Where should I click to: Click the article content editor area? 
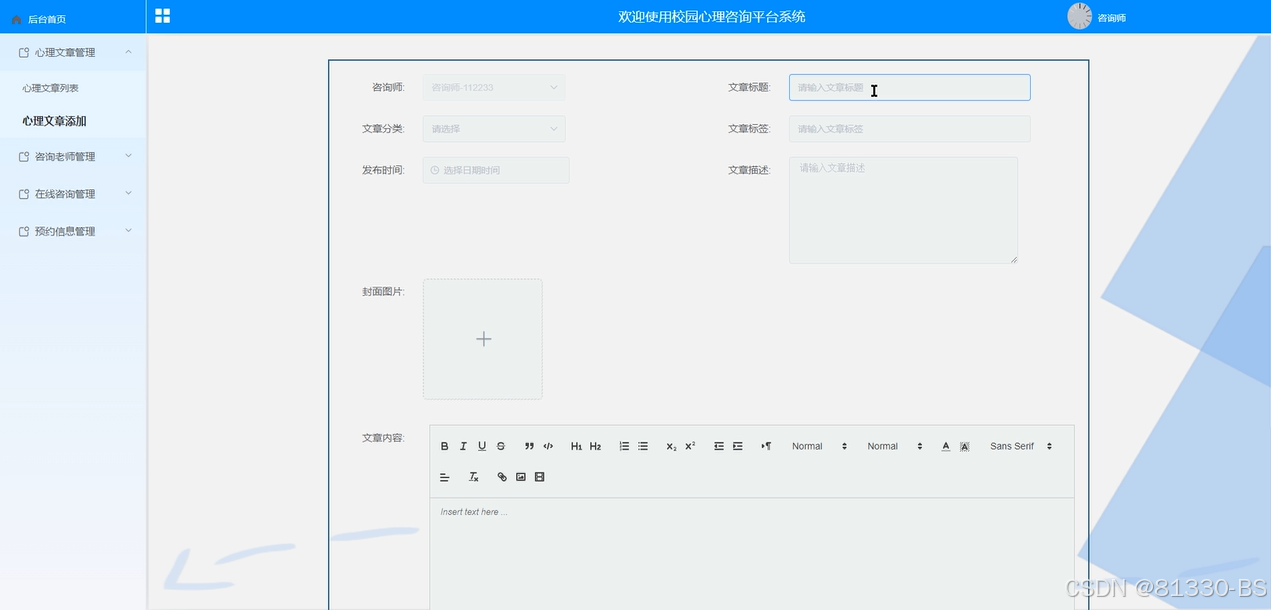pyautogui.click(x=752, y=553)
